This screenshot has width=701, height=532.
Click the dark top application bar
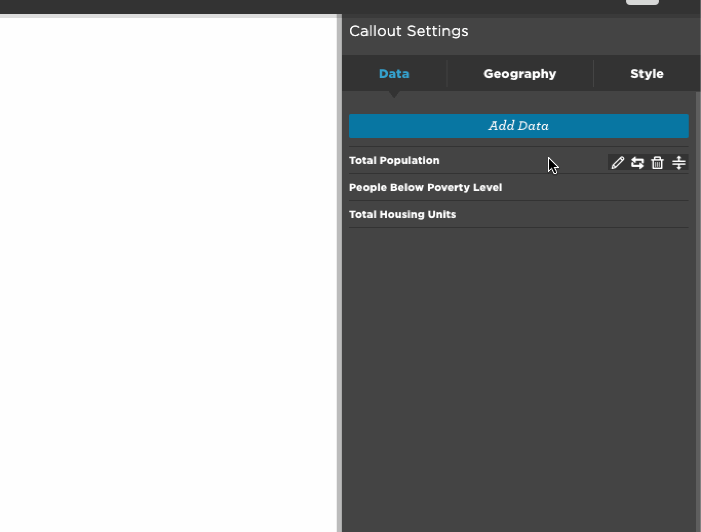(313, 6)
